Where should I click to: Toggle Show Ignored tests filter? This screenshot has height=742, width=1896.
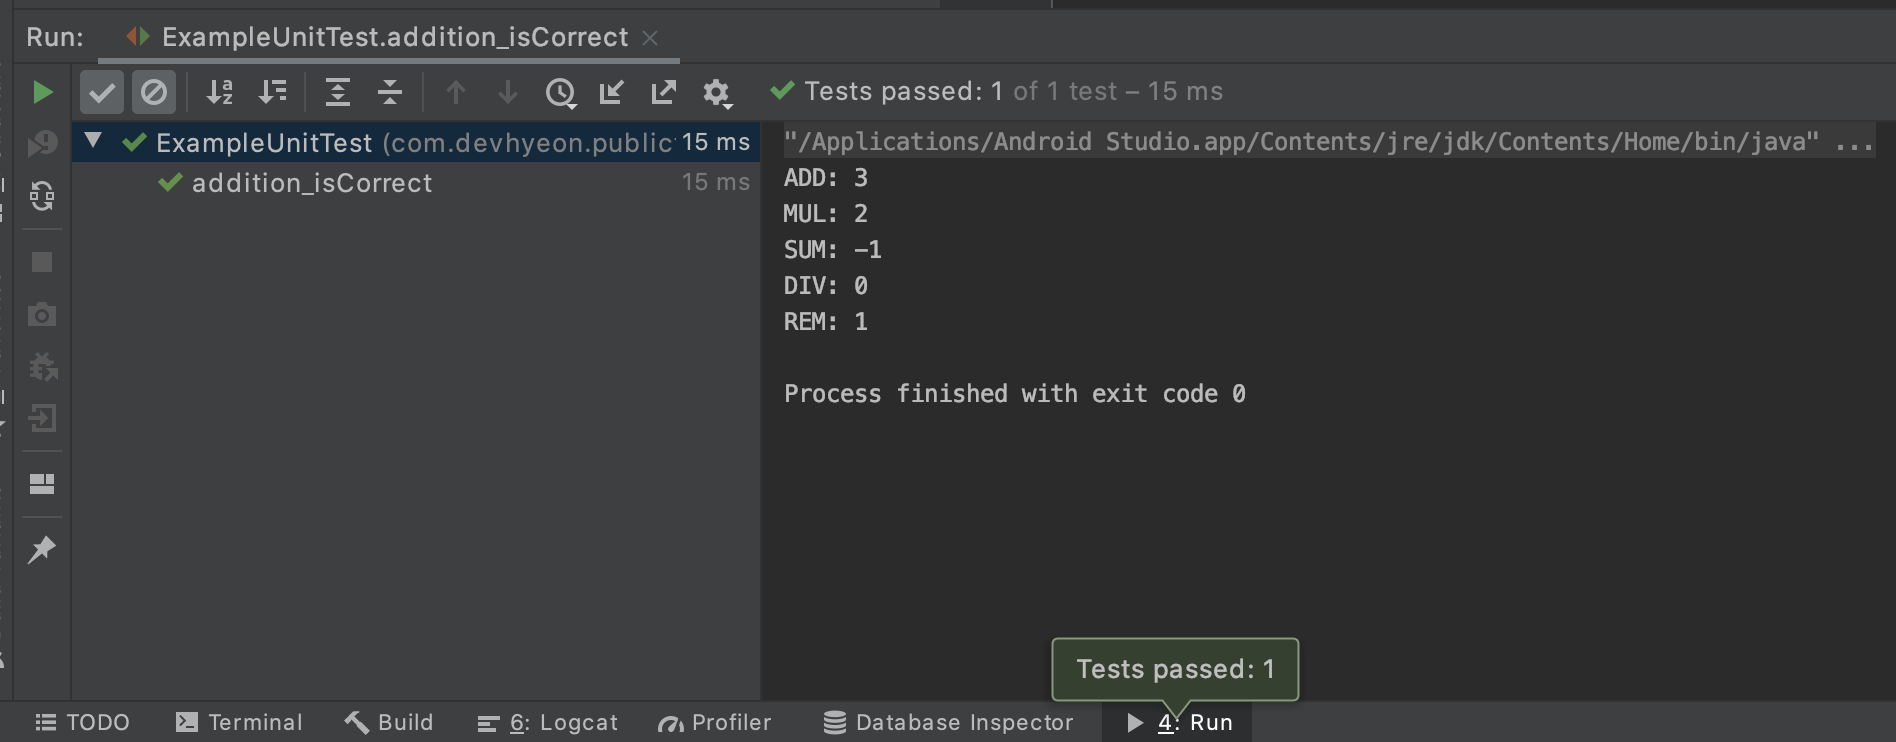coord(154,92)
